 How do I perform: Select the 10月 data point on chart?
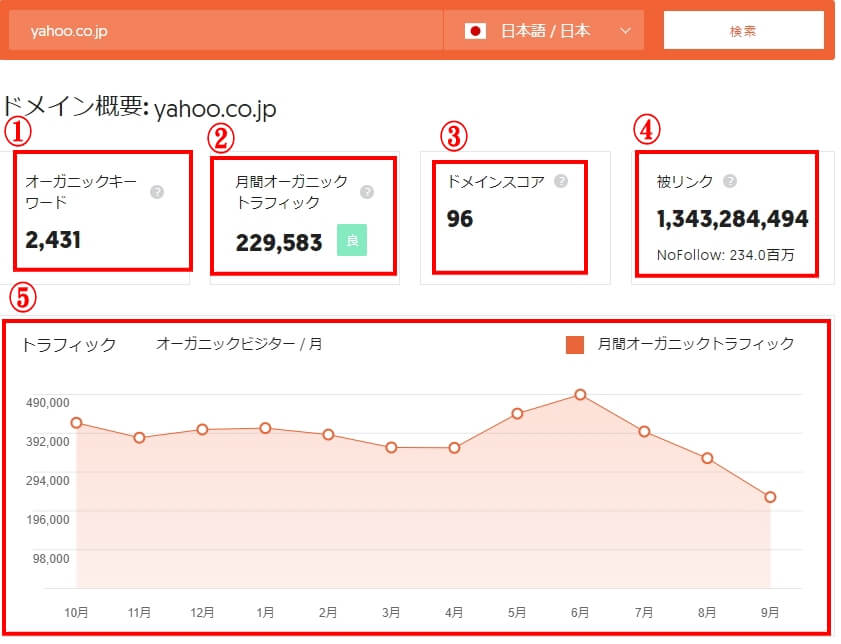[76, 423]
